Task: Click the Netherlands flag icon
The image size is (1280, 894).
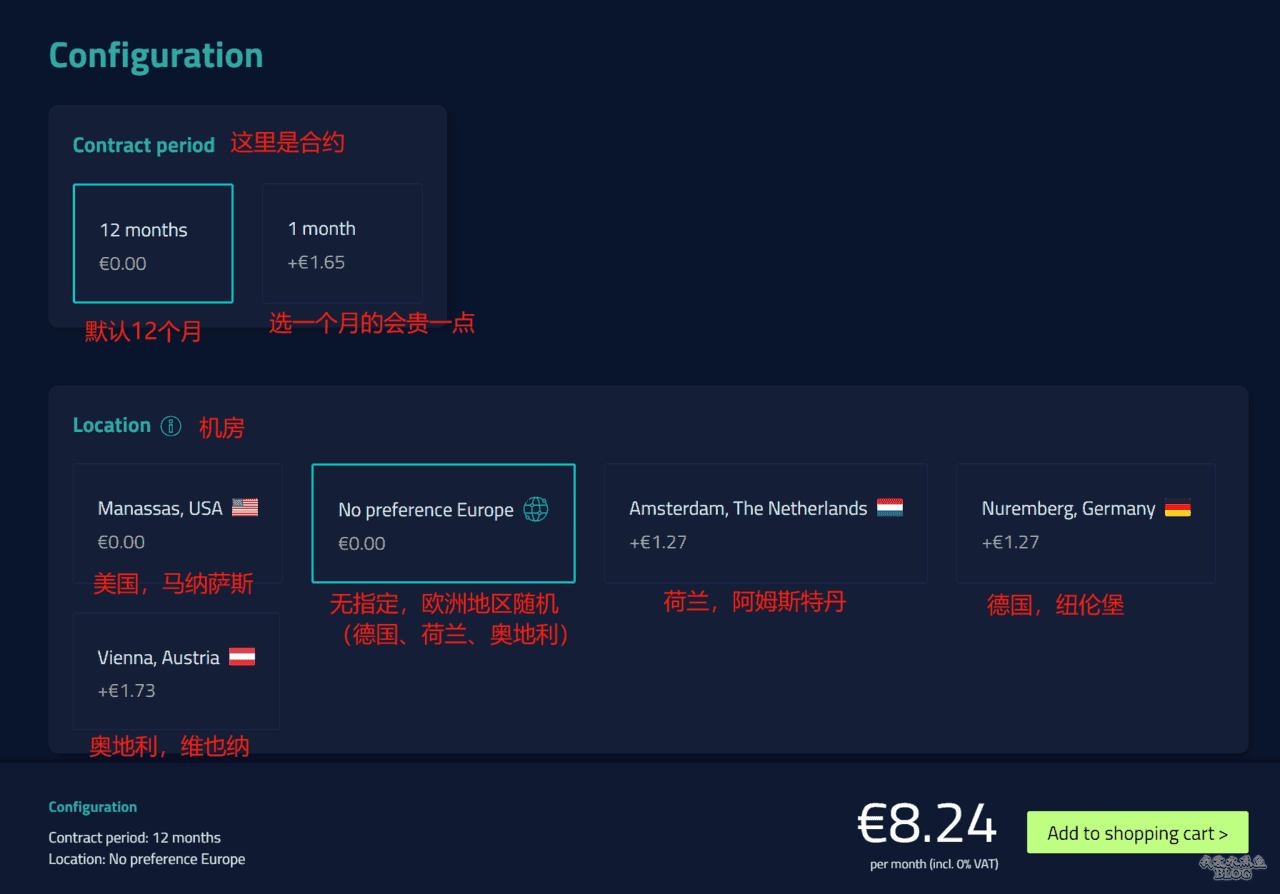Action: pyautogui.click(x=890, y=508)
